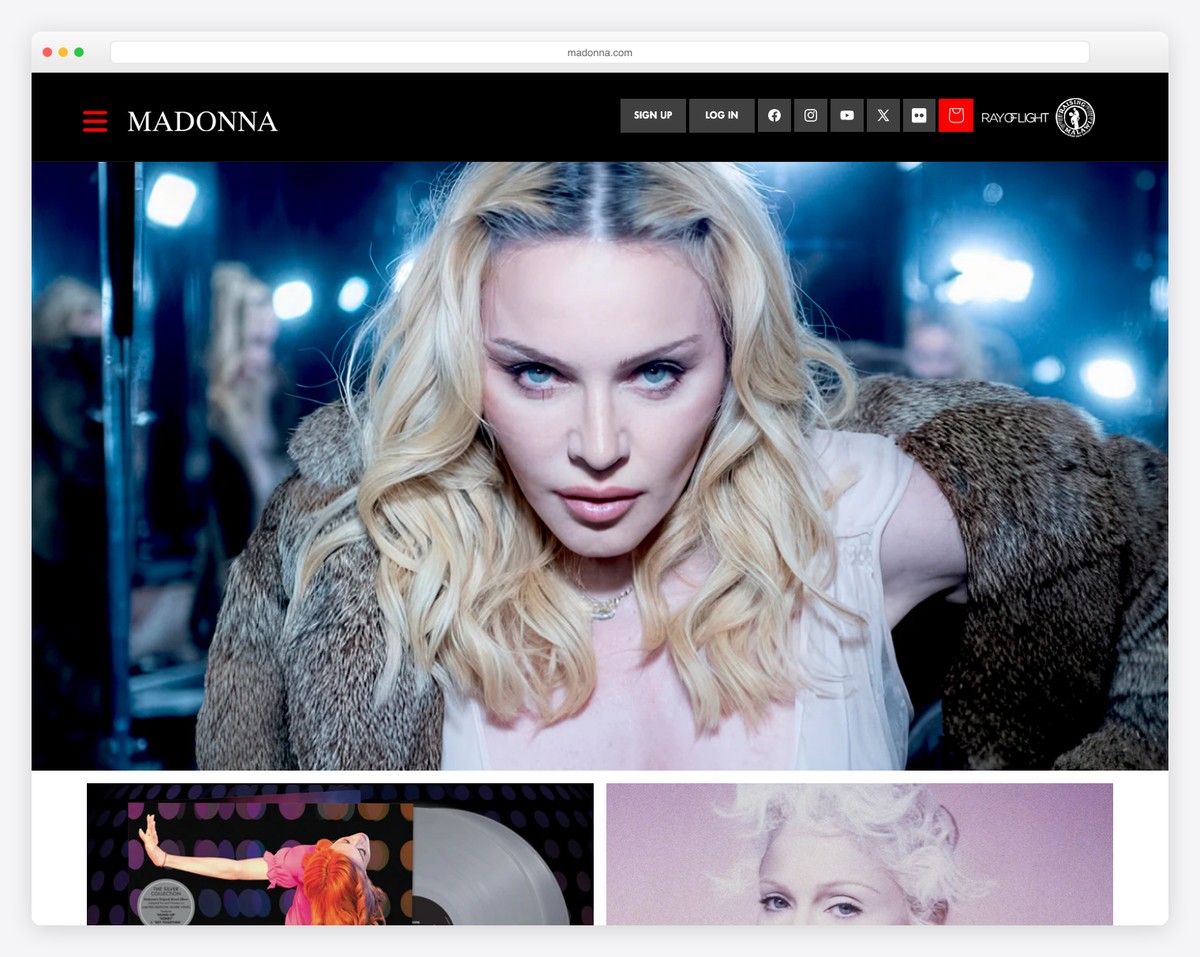This screenshot has width=1200, height=957.
Task: Click the Ray of Light logo
Action: 1013,116
